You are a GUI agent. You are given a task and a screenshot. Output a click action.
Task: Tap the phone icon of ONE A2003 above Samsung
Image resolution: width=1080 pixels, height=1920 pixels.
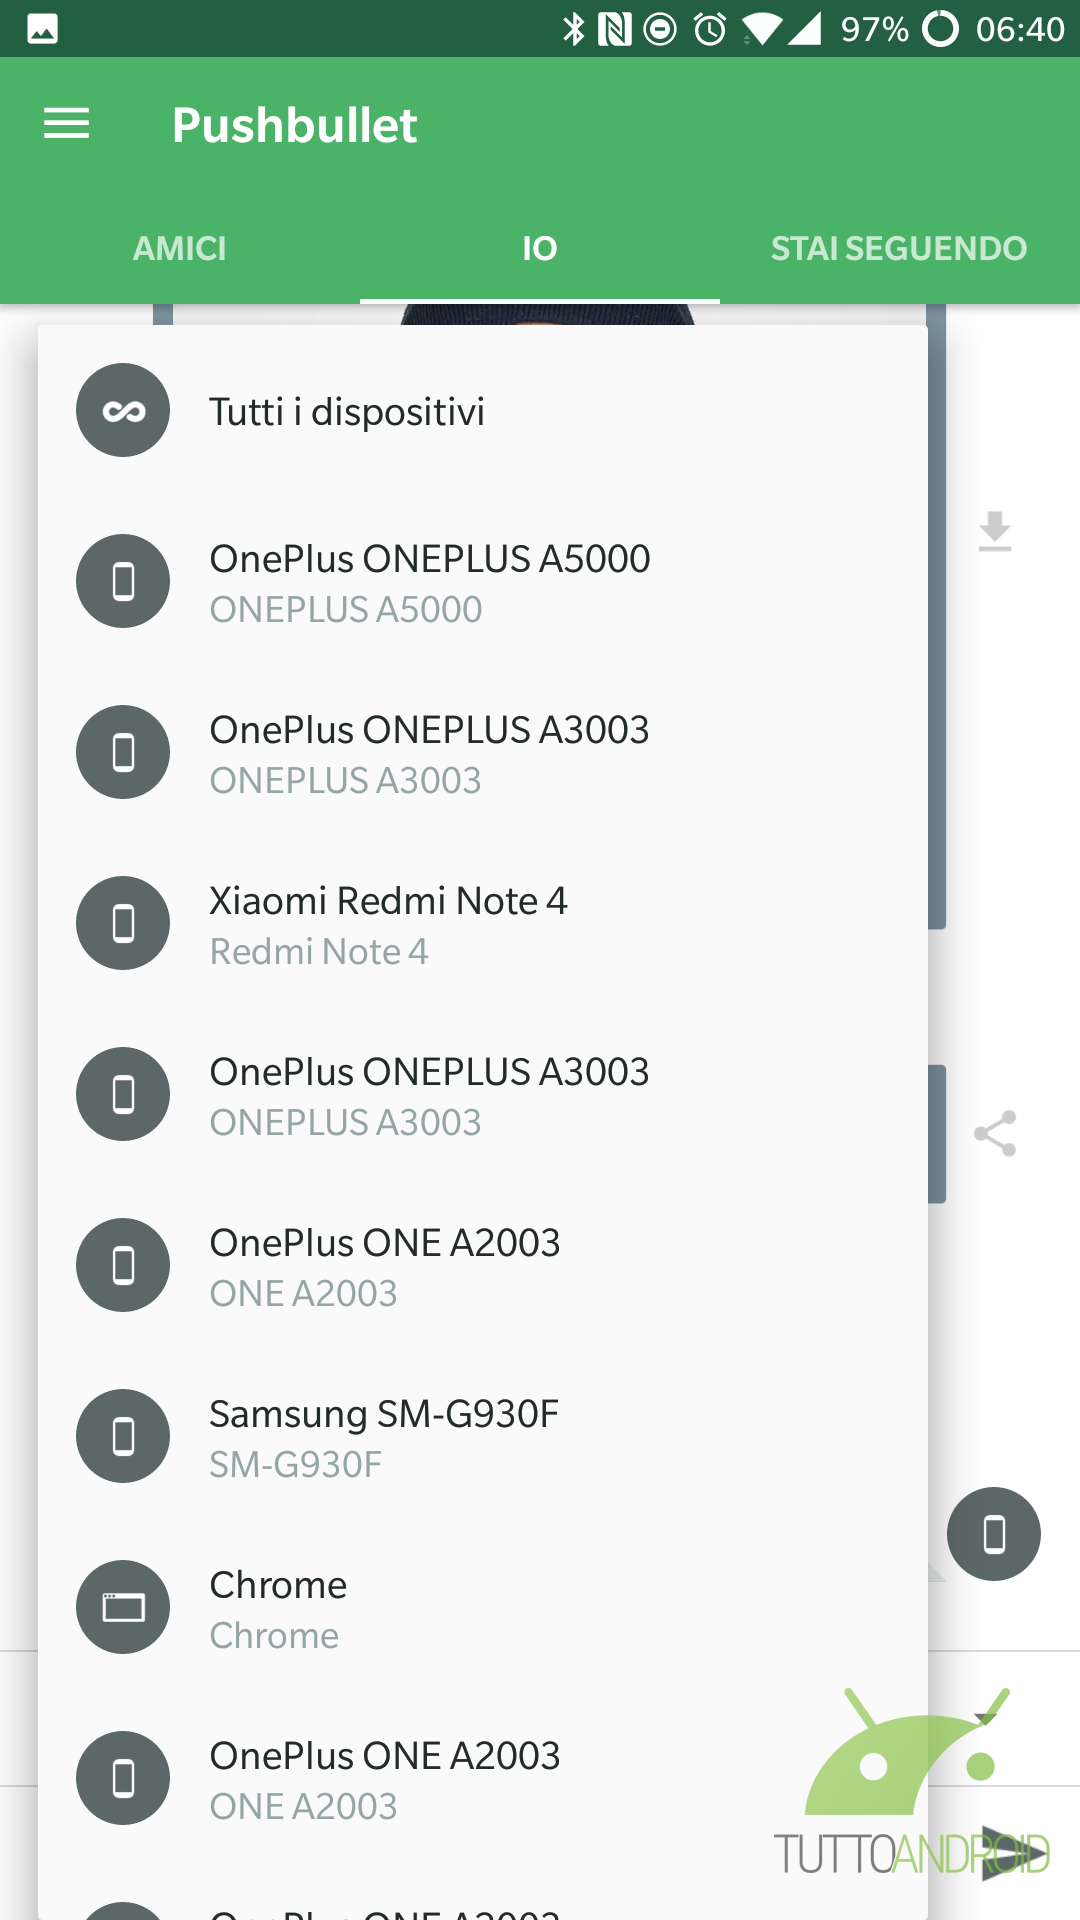coord(123,1265)
